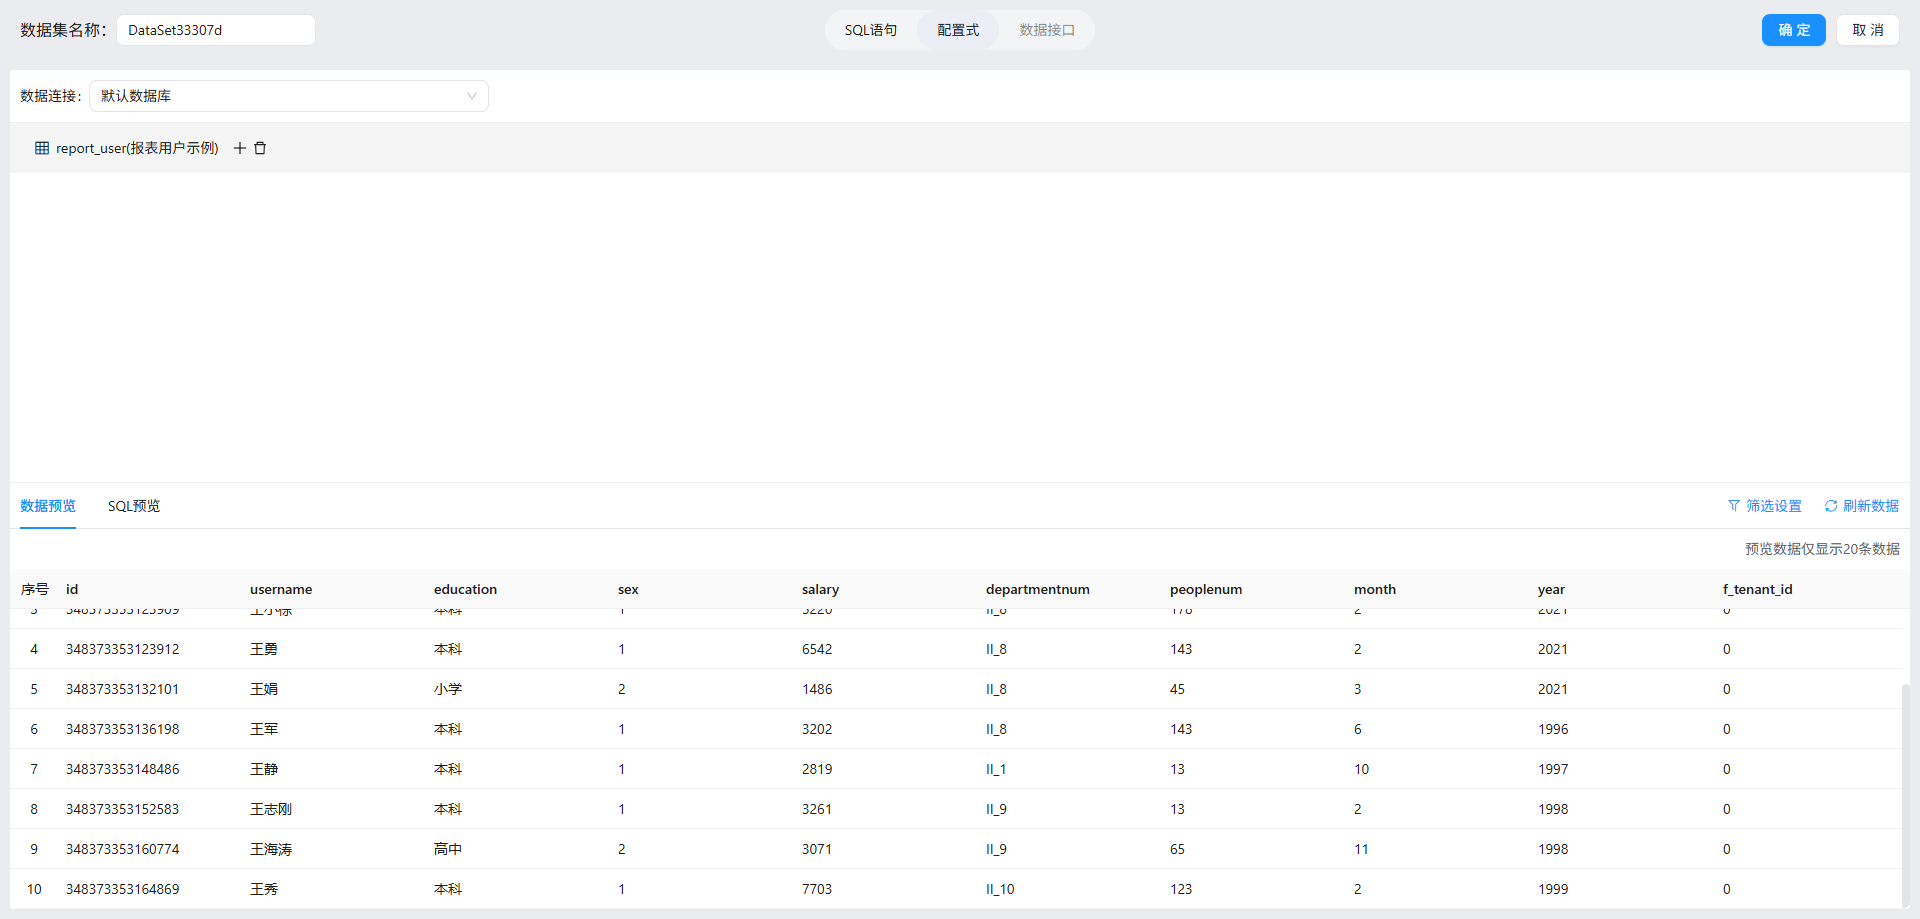1920x919 pixels.
Task: Click the 取消 cancel button
Action: [1867, 30]
